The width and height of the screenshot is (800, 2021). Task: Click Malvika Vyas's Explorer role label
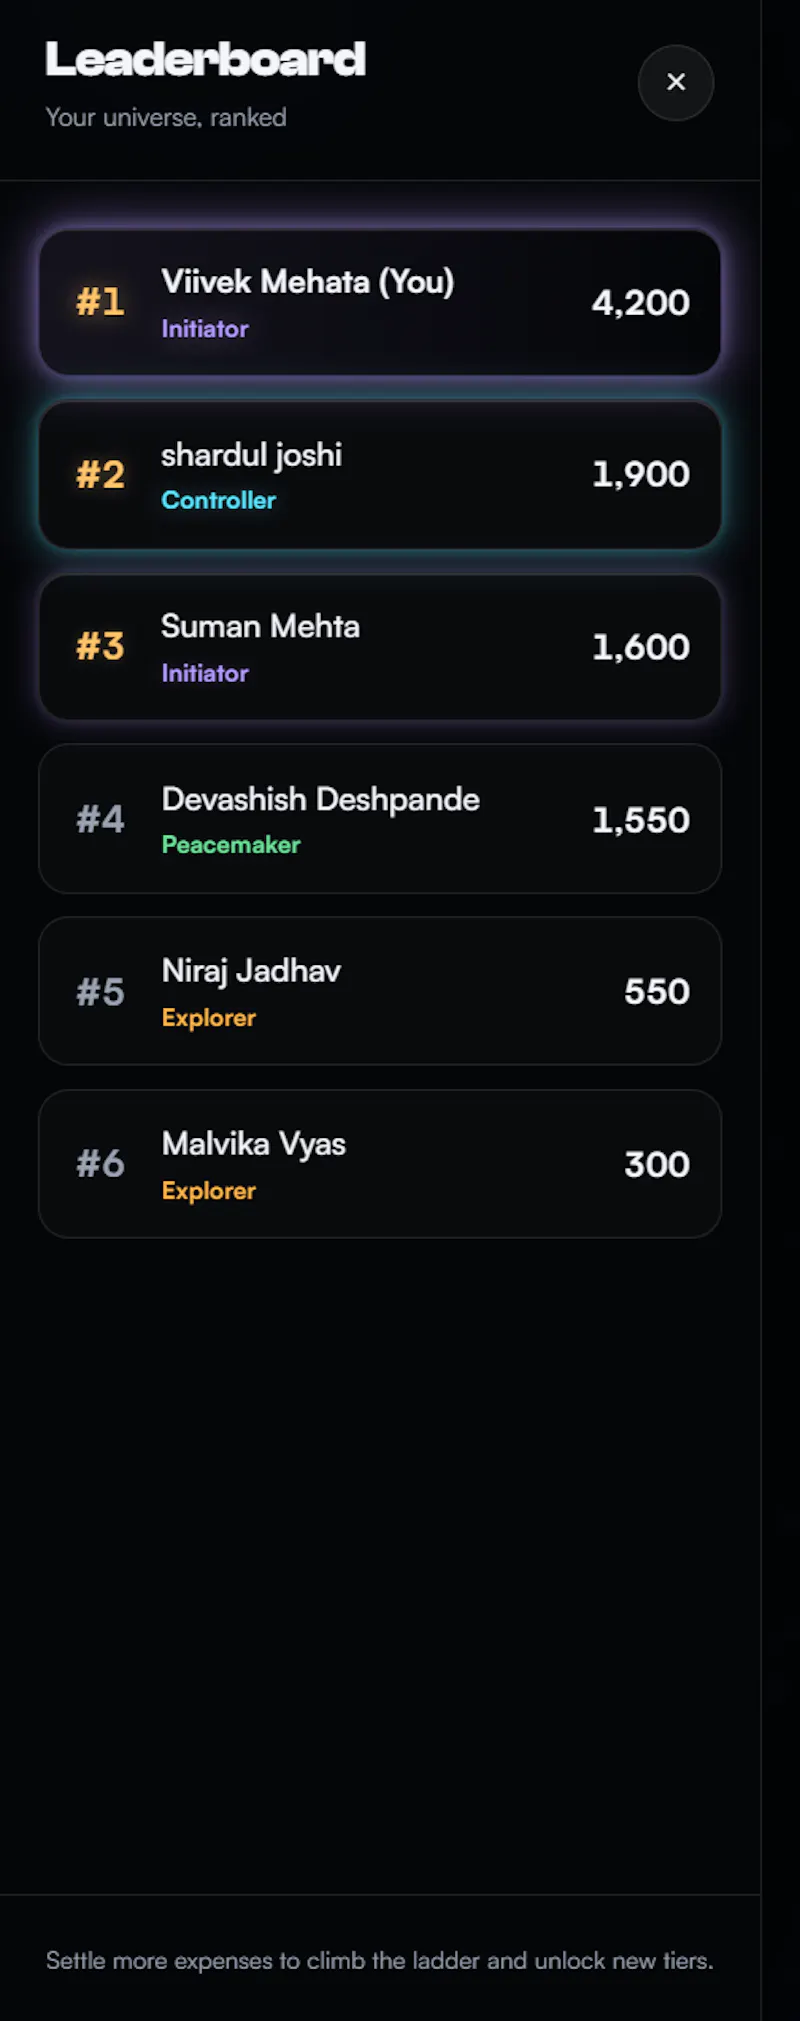click(209, 1191)
